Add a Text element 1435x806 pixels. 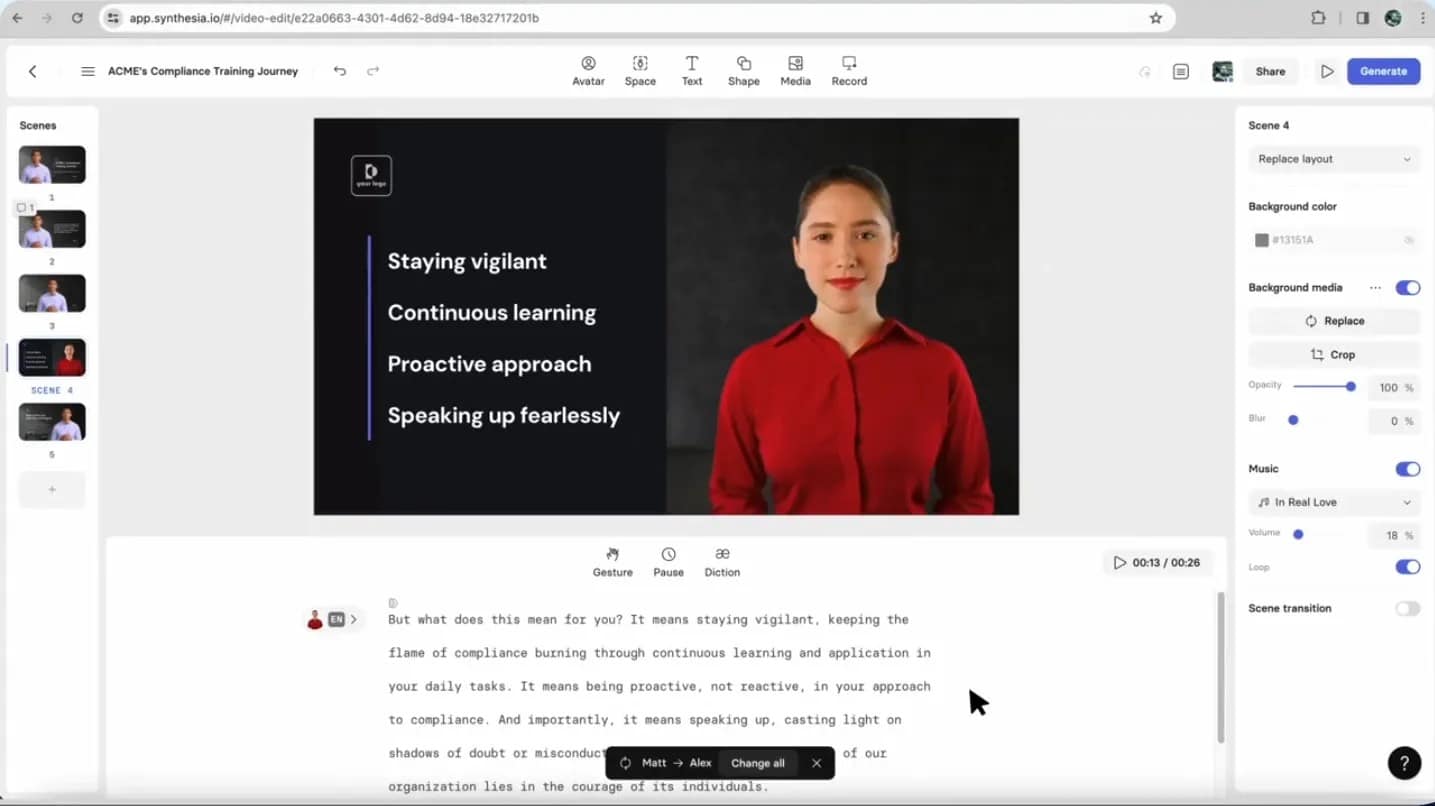pos(692,70)
